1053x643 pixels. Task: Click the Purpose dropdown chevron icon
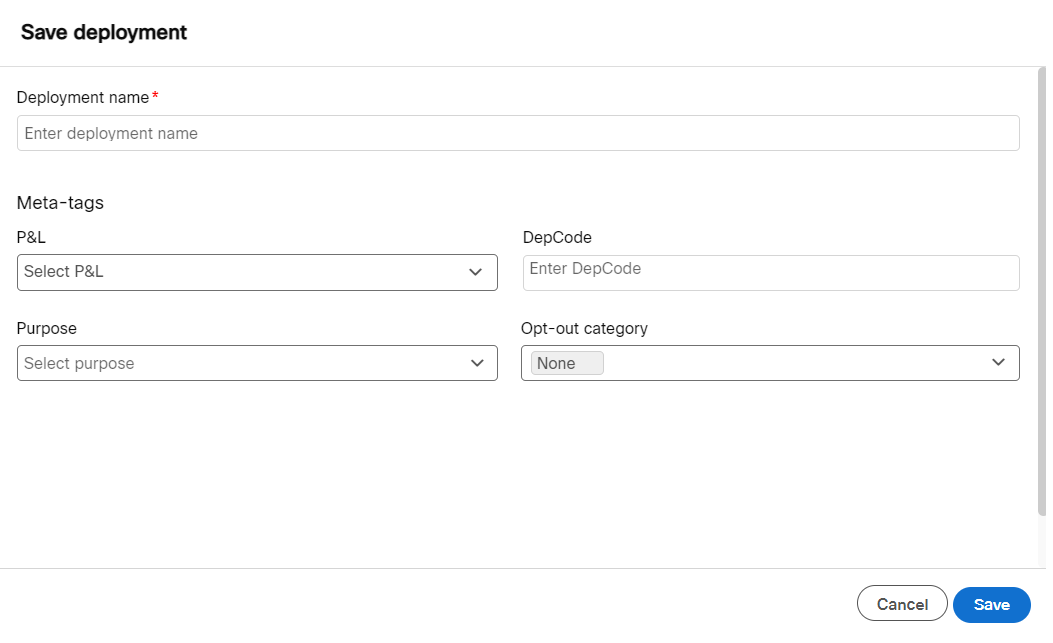point(477,363)
